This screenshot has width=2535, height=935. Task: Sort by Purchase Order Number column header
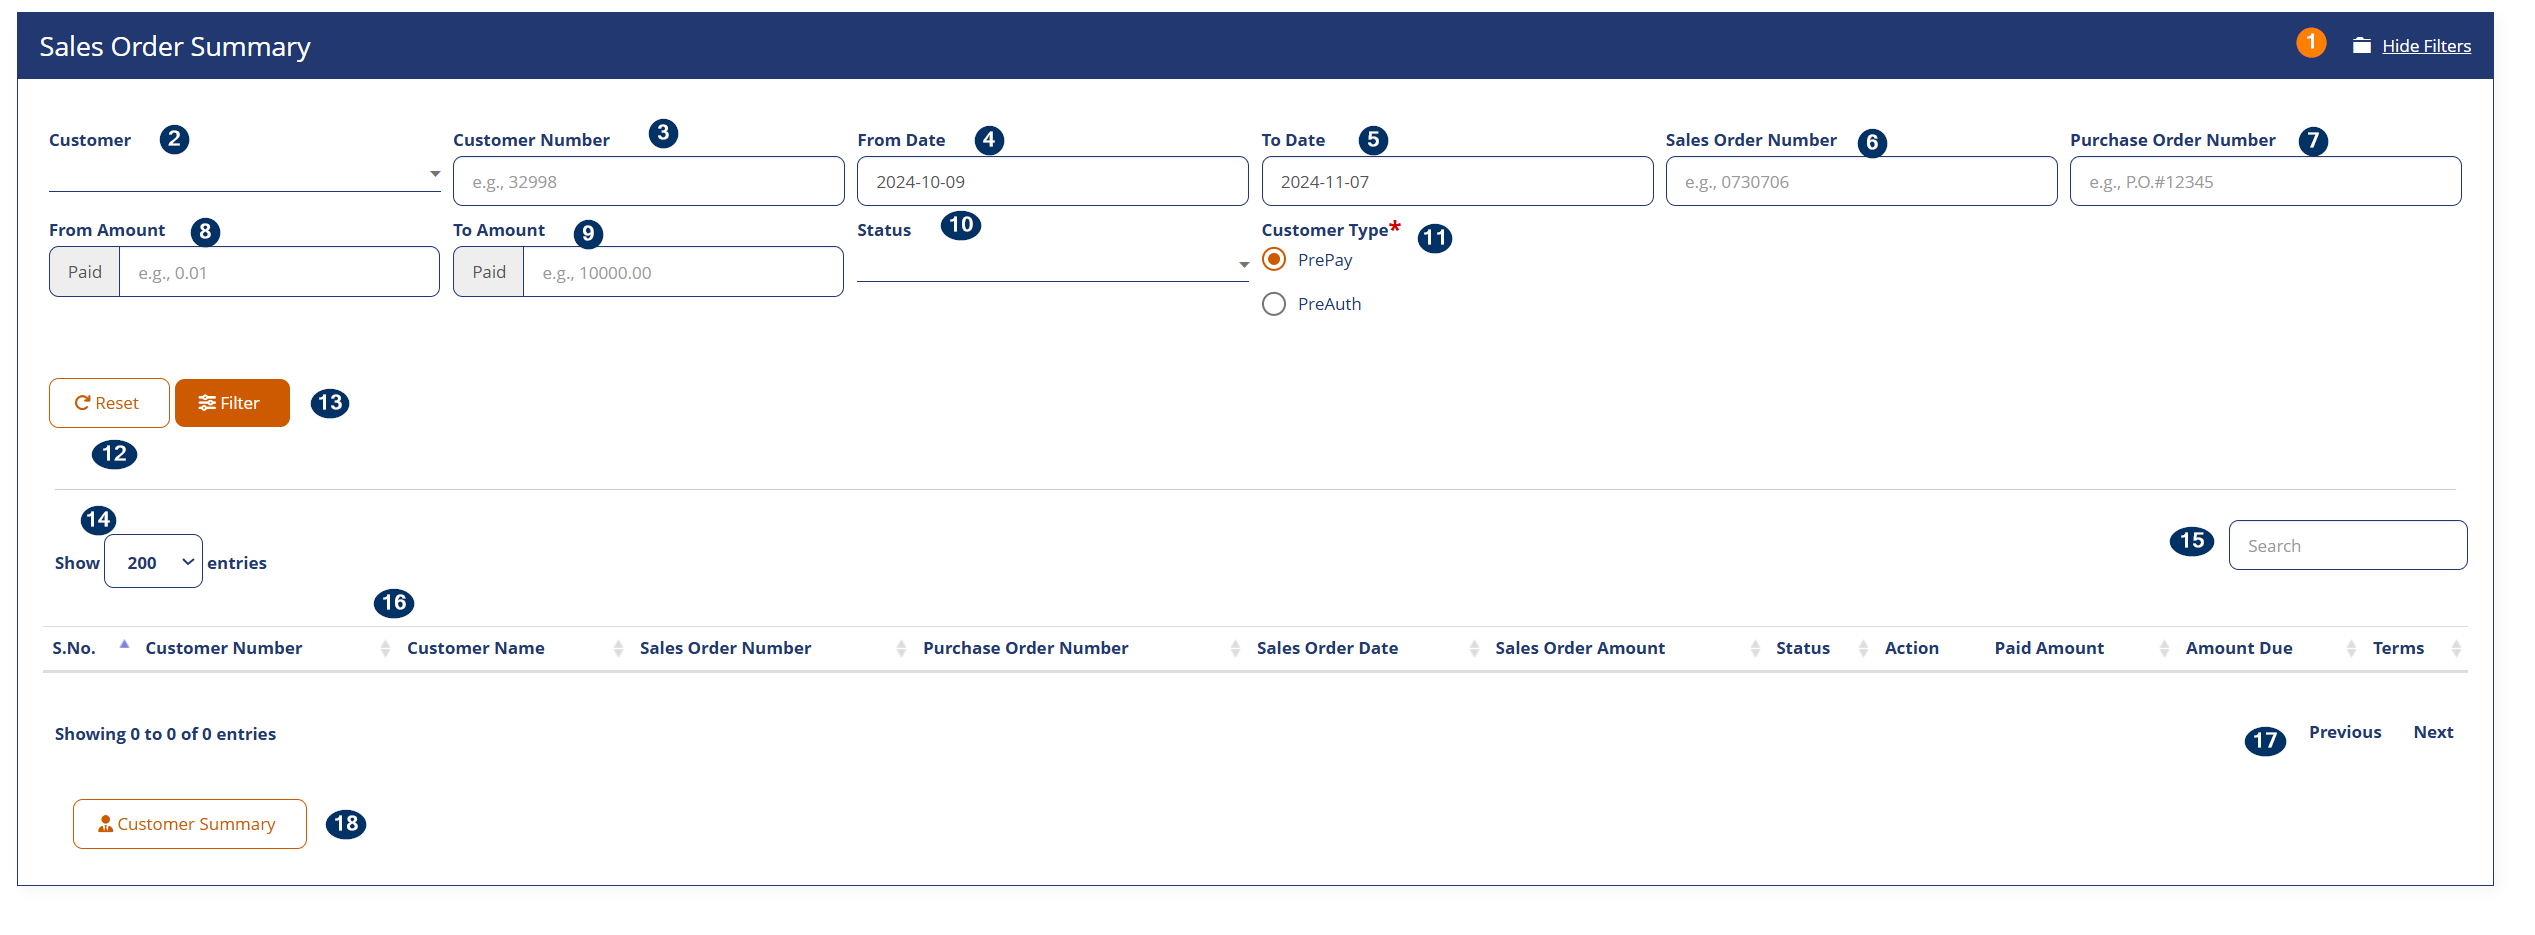[x=1024, y=649]
